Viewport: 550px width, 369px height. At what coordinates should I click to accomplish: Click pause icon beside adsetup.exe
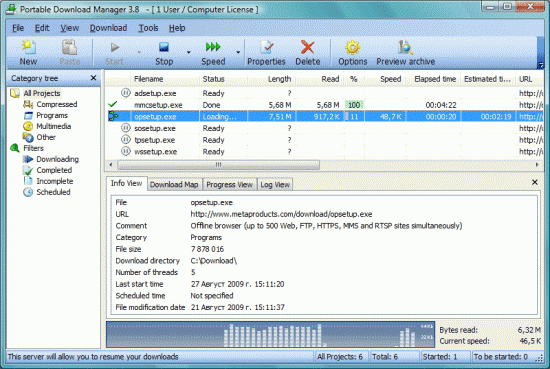126,93
